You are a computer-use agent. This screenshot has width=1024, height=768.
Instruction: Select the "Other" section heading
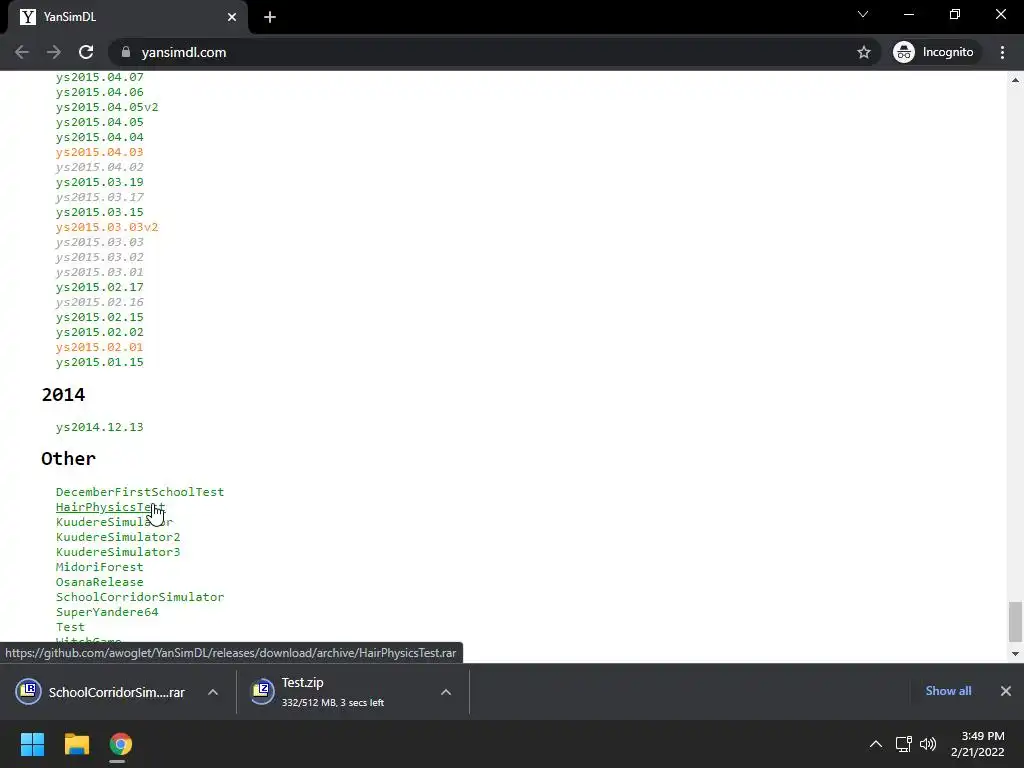(69, 458)
